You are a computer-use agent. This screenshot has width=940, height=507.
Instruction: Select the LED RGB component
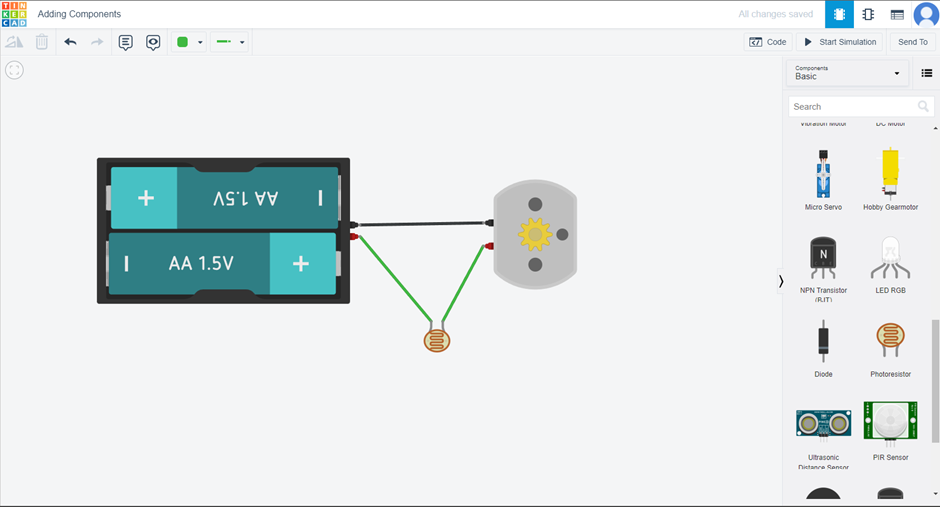click(890, 264)
